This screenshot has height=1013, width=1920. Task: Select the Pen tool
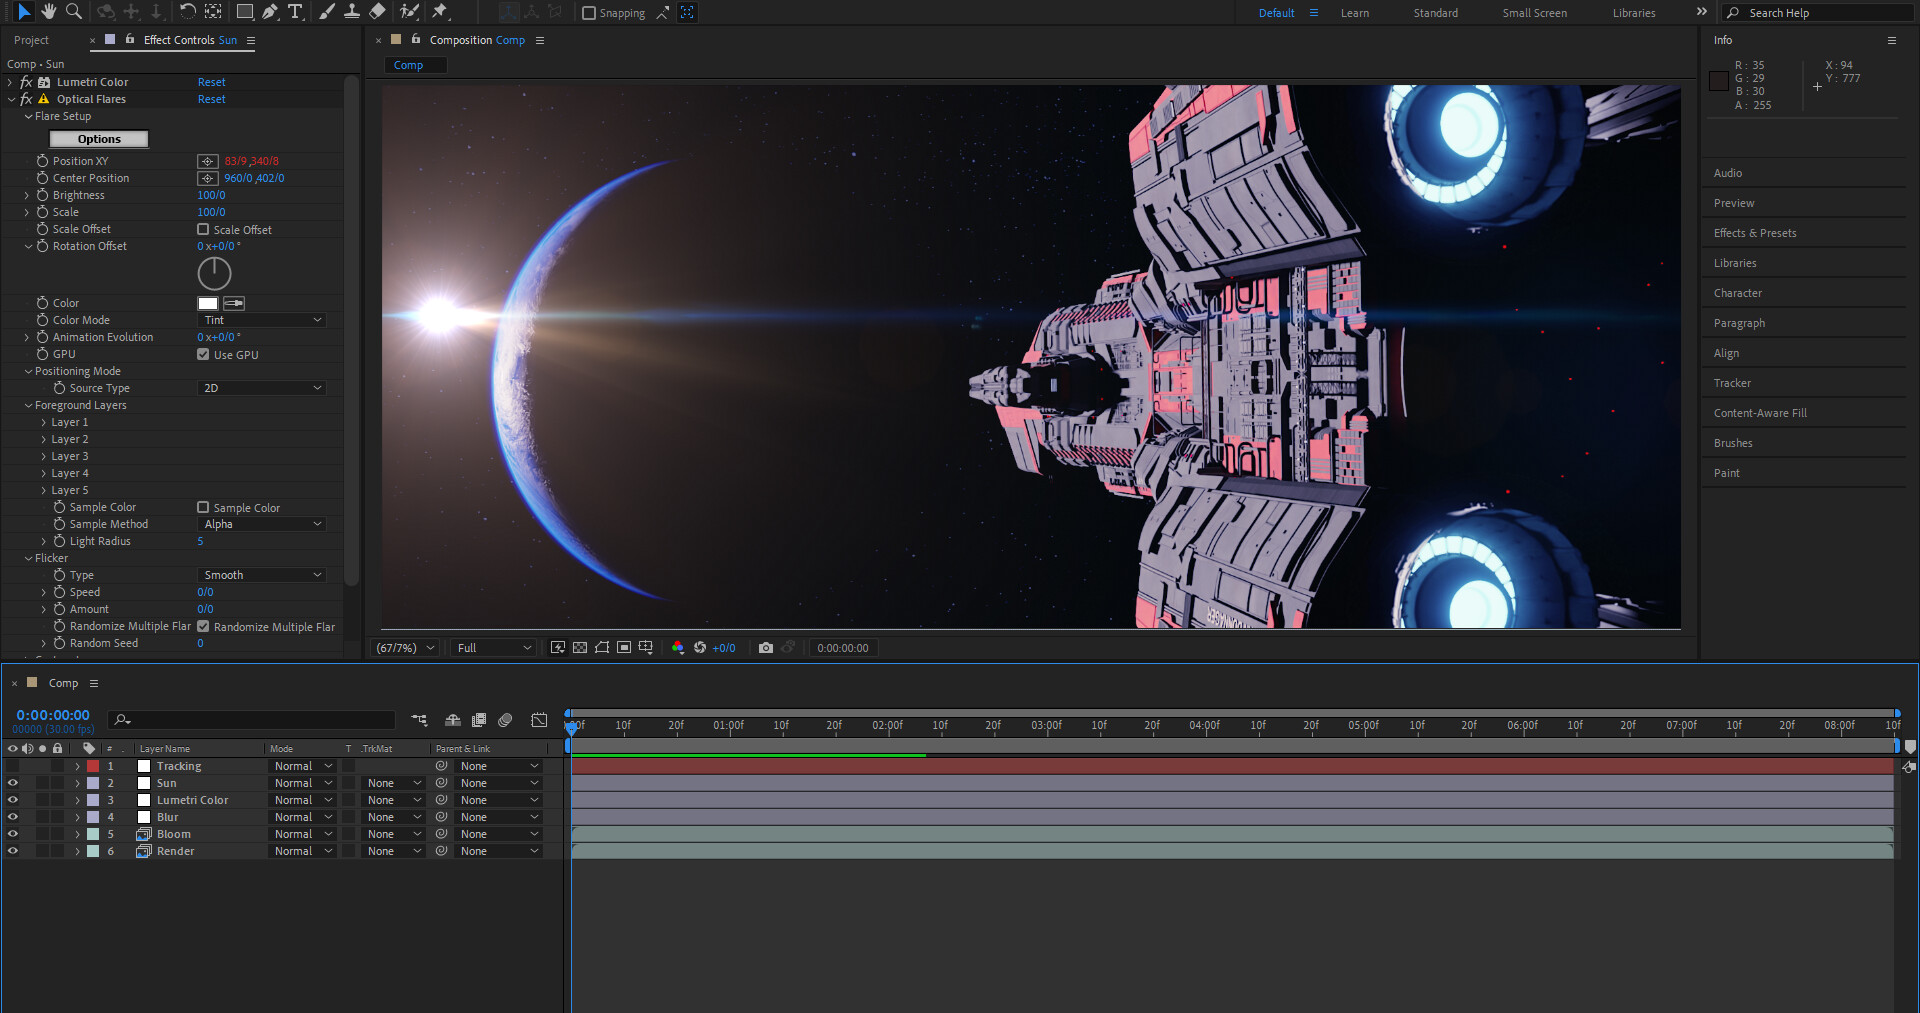click(x=270, y=12)
